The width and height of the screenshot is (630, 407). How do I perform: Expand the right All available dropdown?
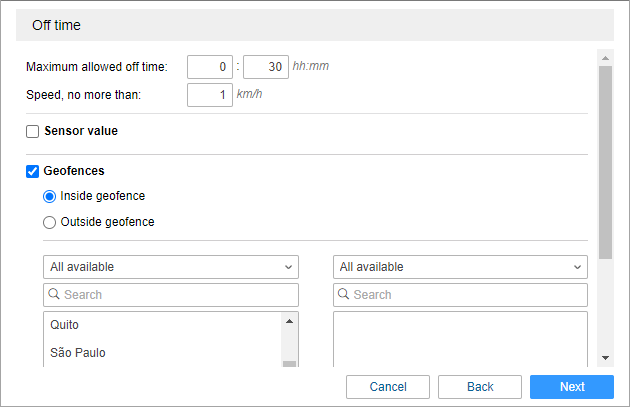point(460,267)
